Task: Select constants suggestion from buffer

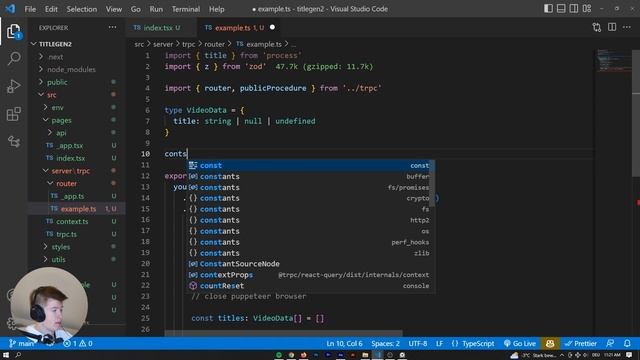Action: 309,176
